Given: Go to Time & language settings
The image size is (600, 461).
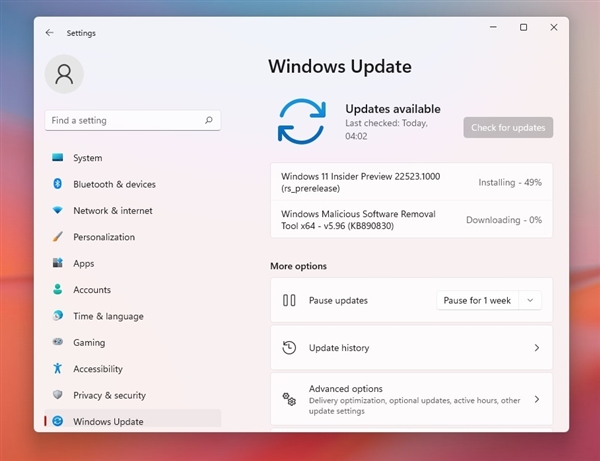Looking at the screenshot, I should pos(108,316).
